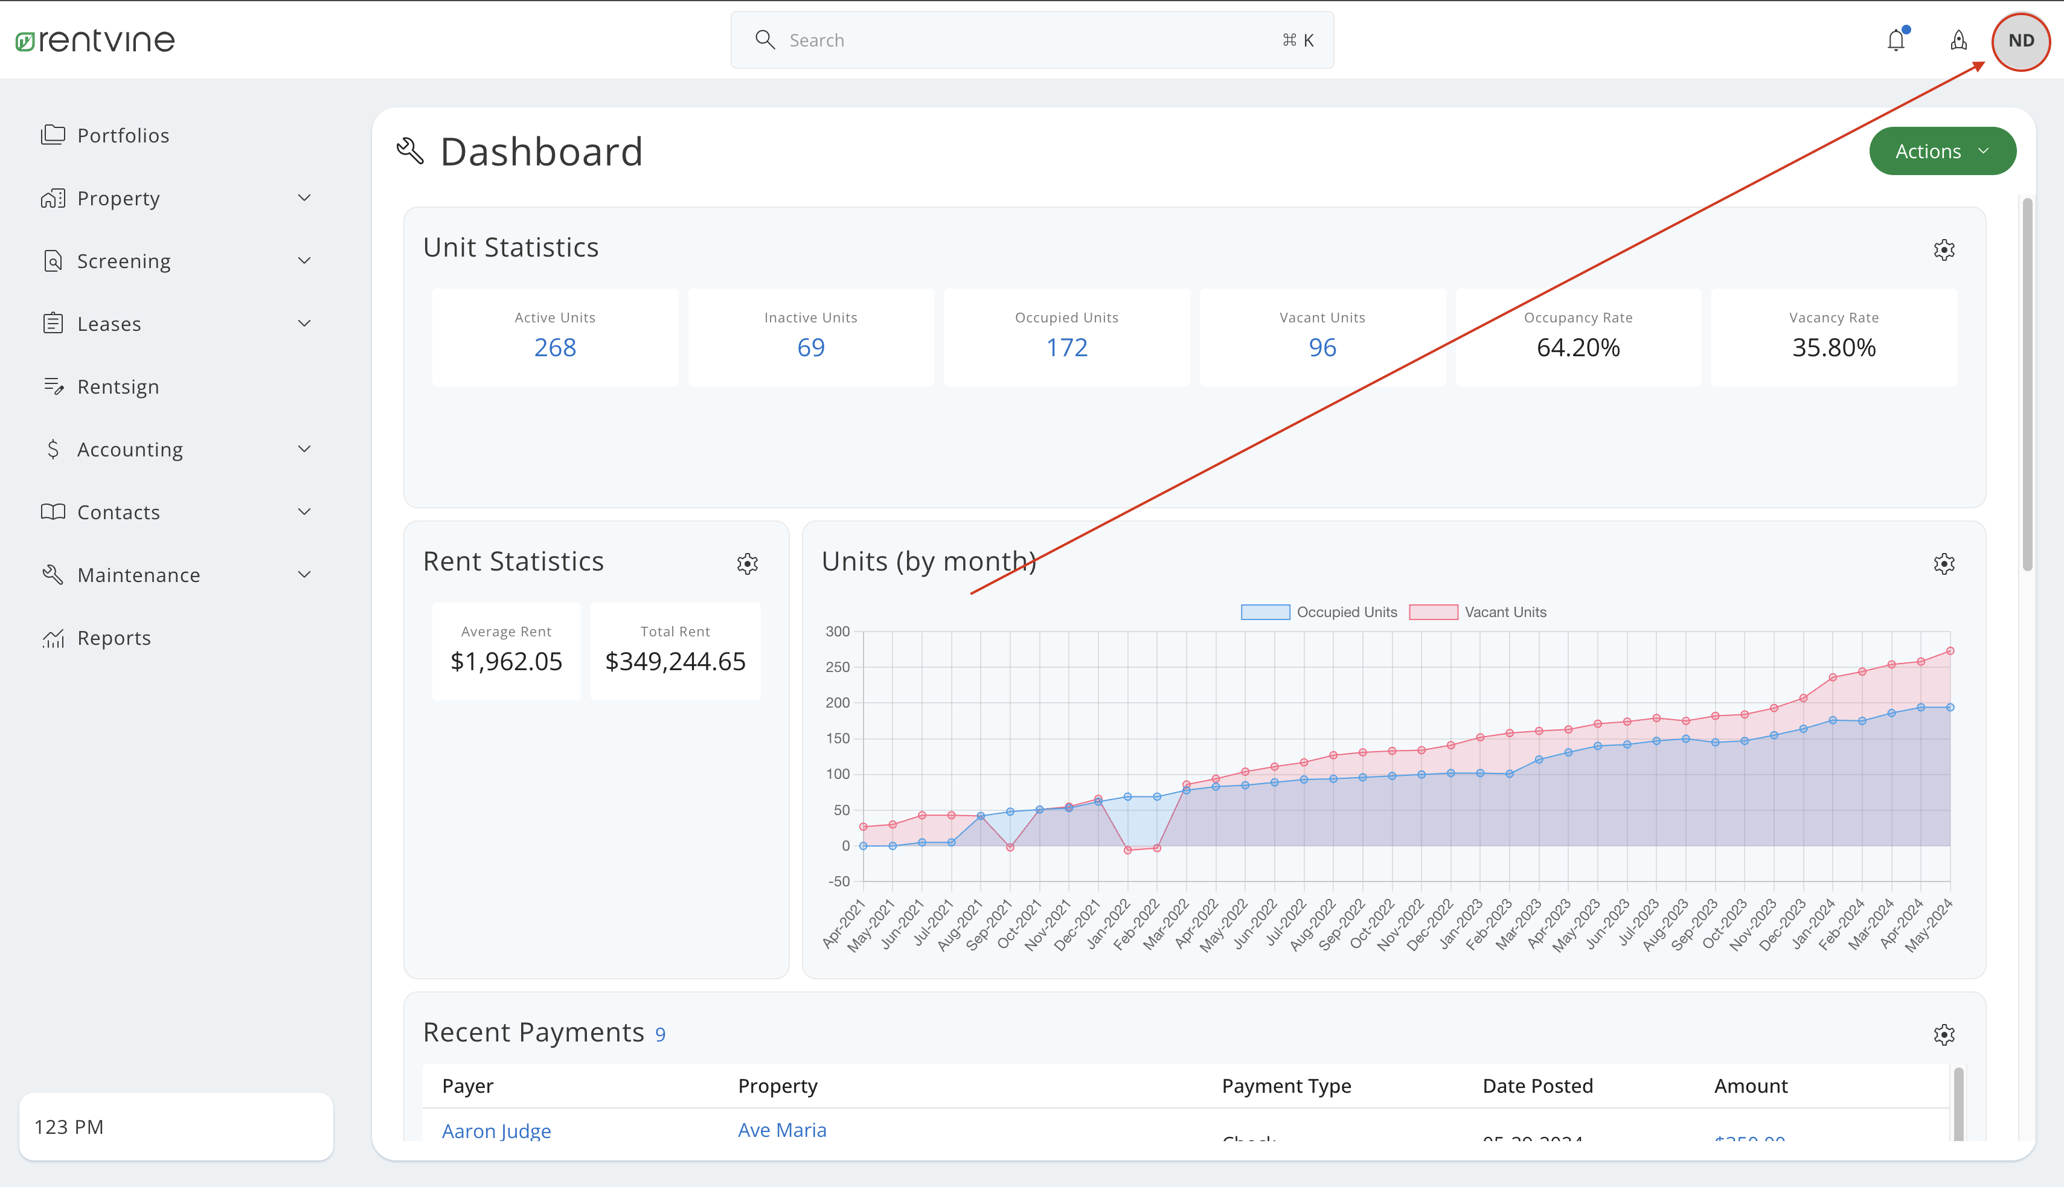Click the Active Units value 268

[554, 348]
